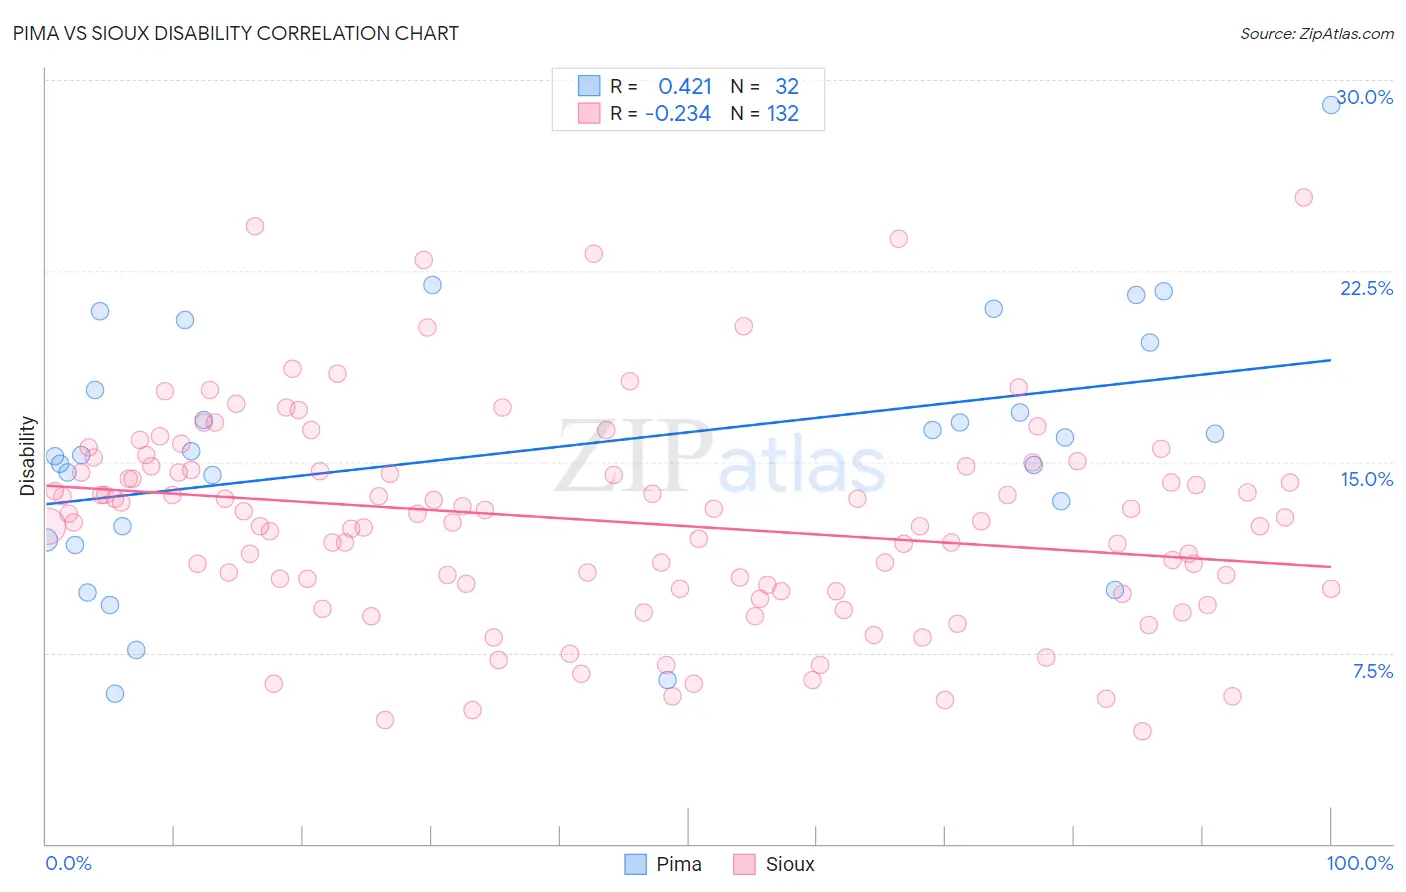Click the Disability y-axis title
This screenshot has width=1406, height=892.
point(28,457)
